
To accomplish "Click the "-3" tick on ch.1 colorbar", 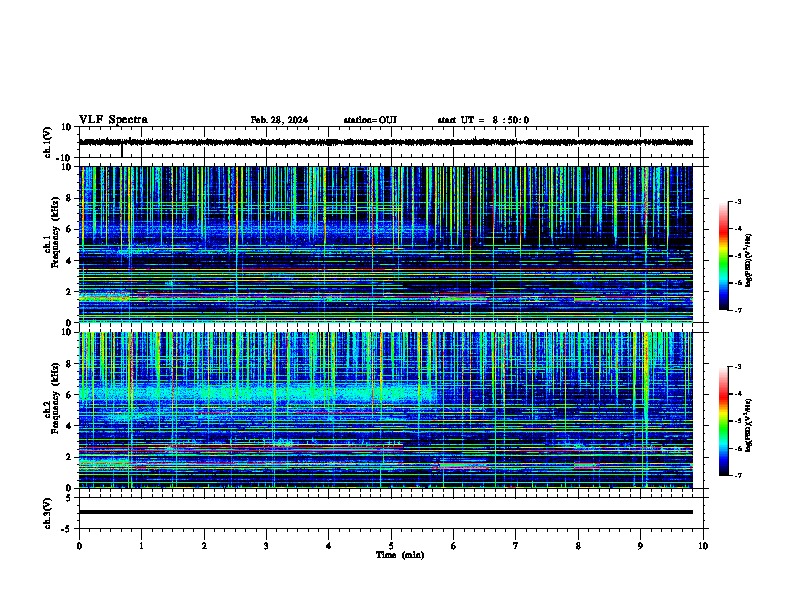I will click(x=738, y=202).
